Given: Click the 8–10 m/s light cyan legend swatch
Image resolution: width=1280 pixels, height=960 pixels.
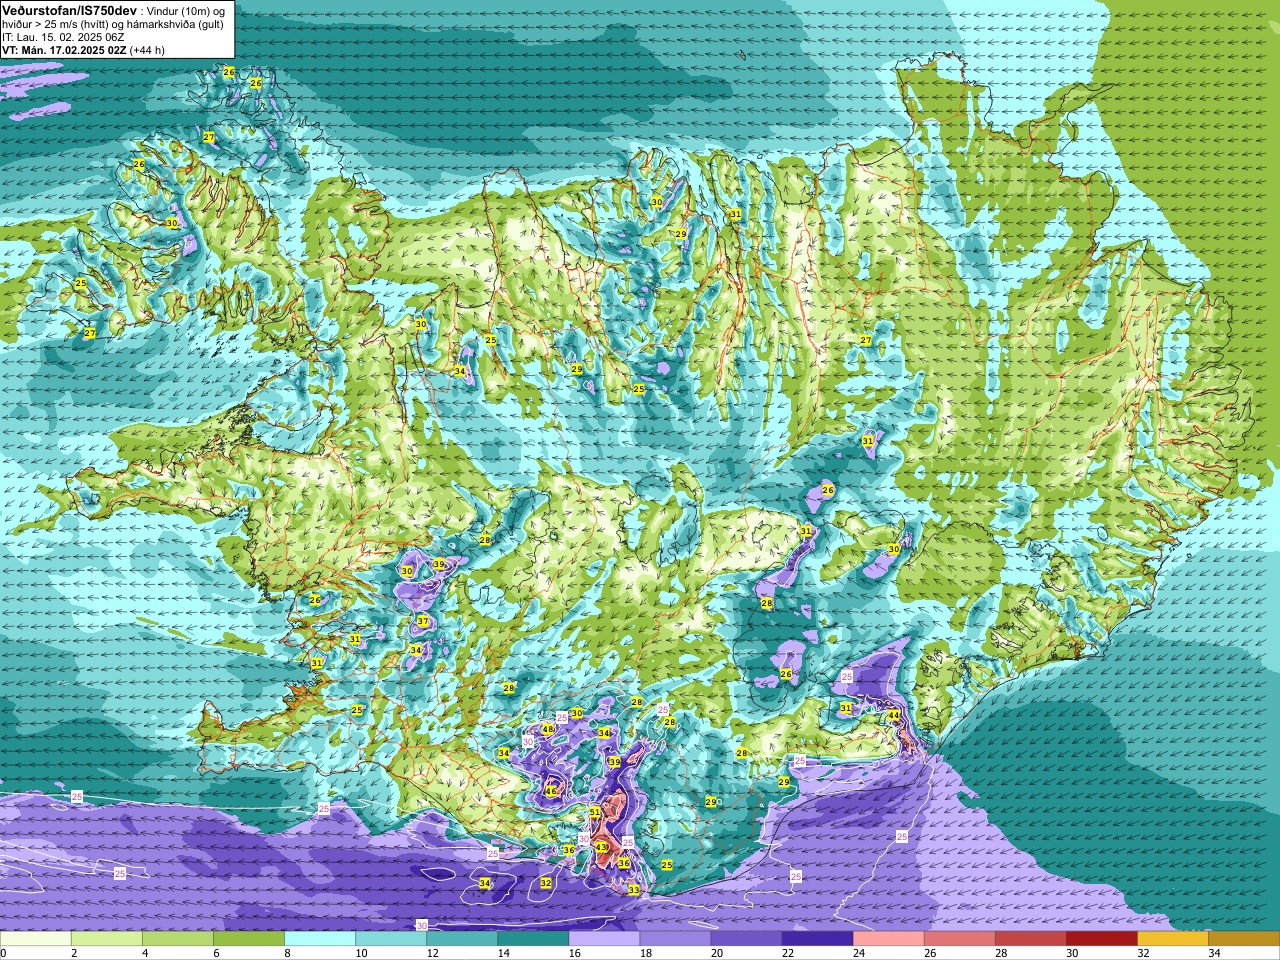Looking at the screenshot, I should click(320, 939).
